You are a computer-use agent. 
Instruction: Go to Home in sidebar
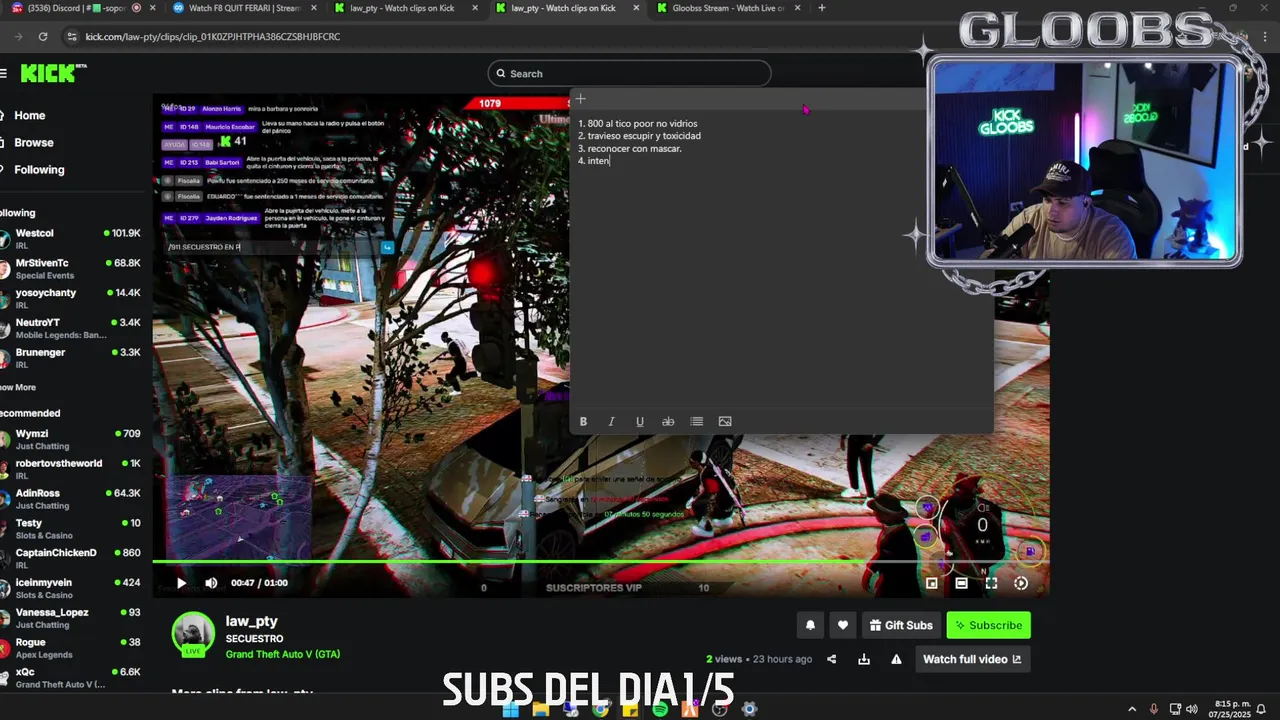(30, 115)
